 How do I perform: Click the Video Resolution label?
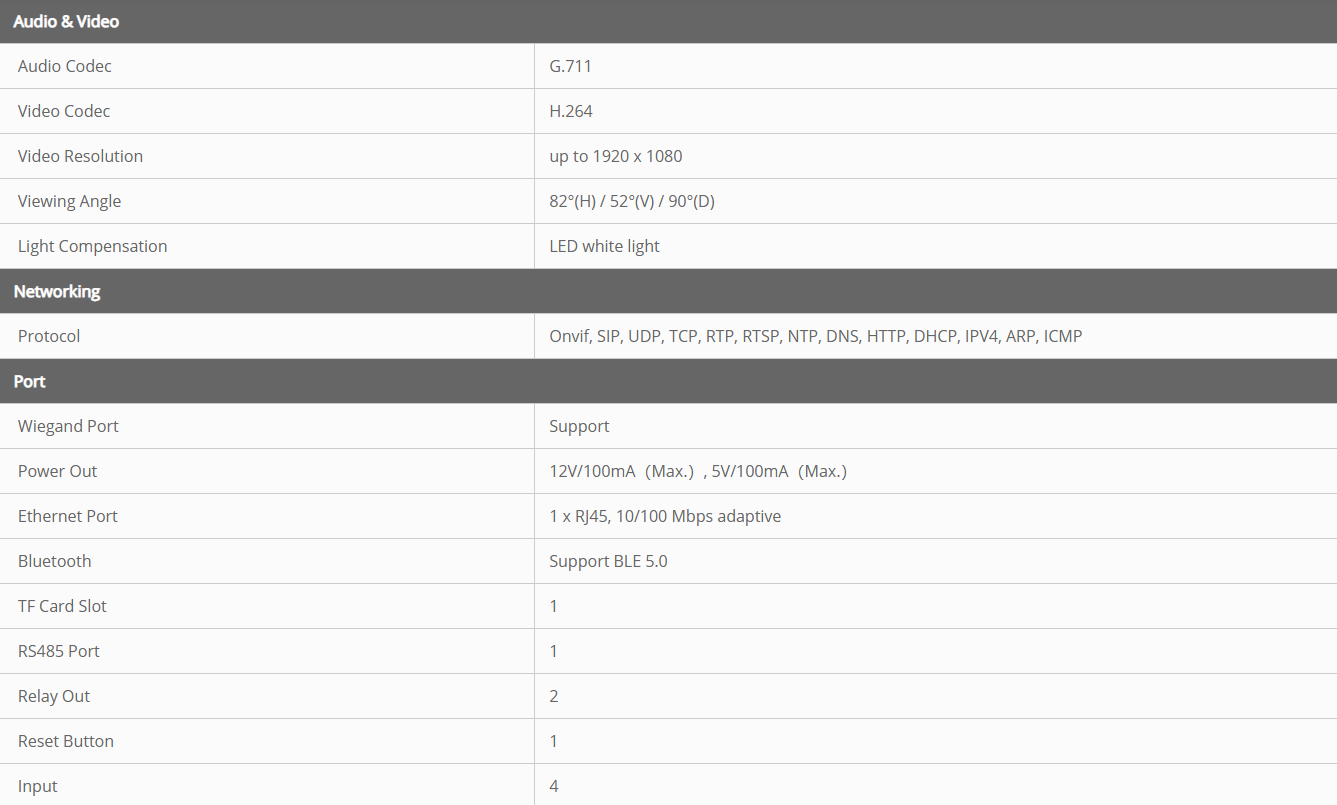coord(80,156)
